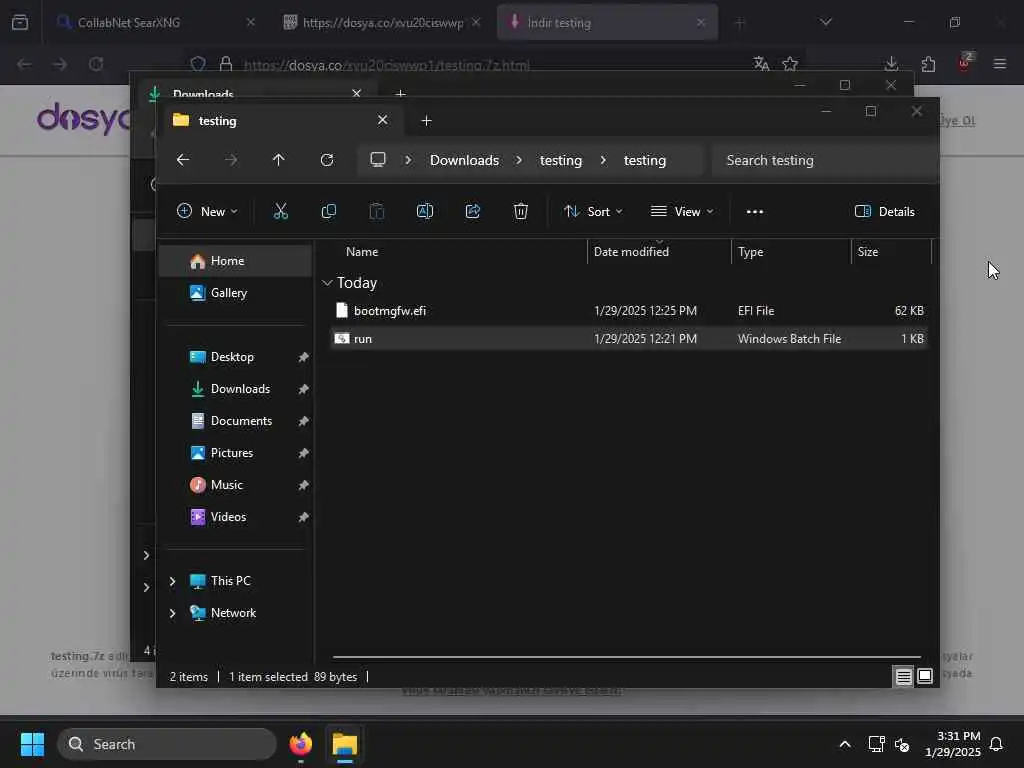
Task: Open Videos in the quick access list
Action: pos(235,517)
